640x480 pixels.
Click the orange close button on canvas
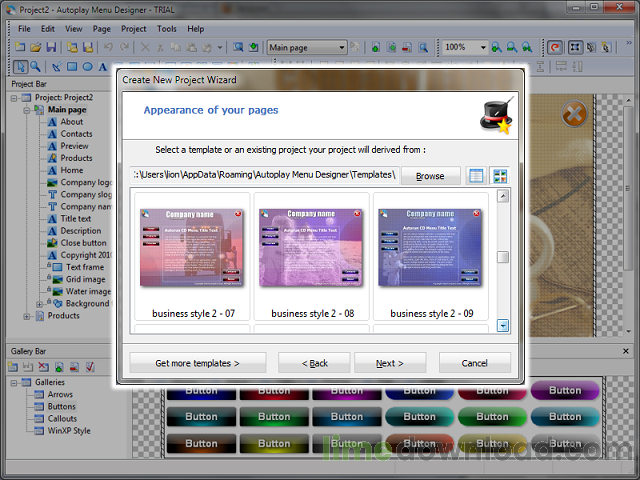click(573, 116)
